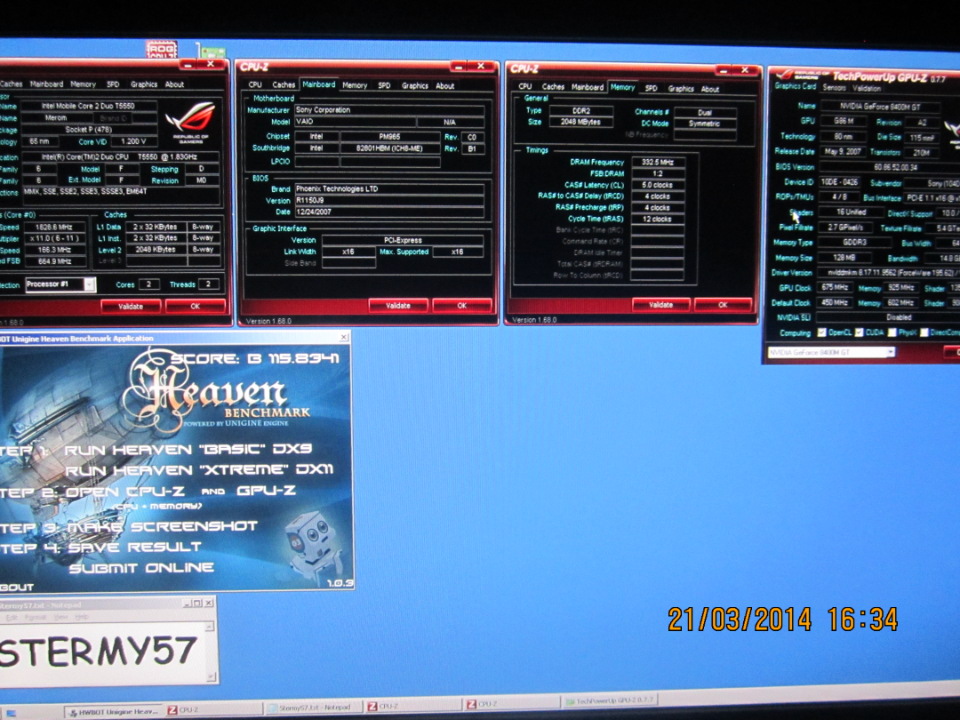Expand the NVIDIA GeForce 8400M GT dropdown in GPU-Z
960x720 pixels.
point(890,352)
